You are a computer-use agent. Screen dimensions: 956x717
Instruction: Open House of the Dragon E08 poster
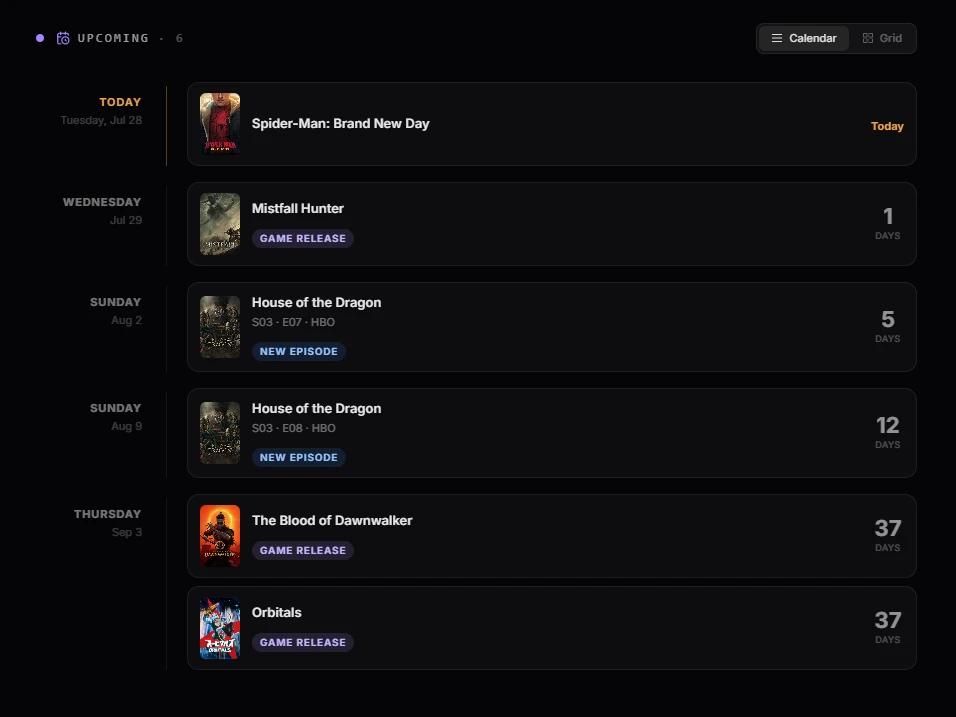219,433
